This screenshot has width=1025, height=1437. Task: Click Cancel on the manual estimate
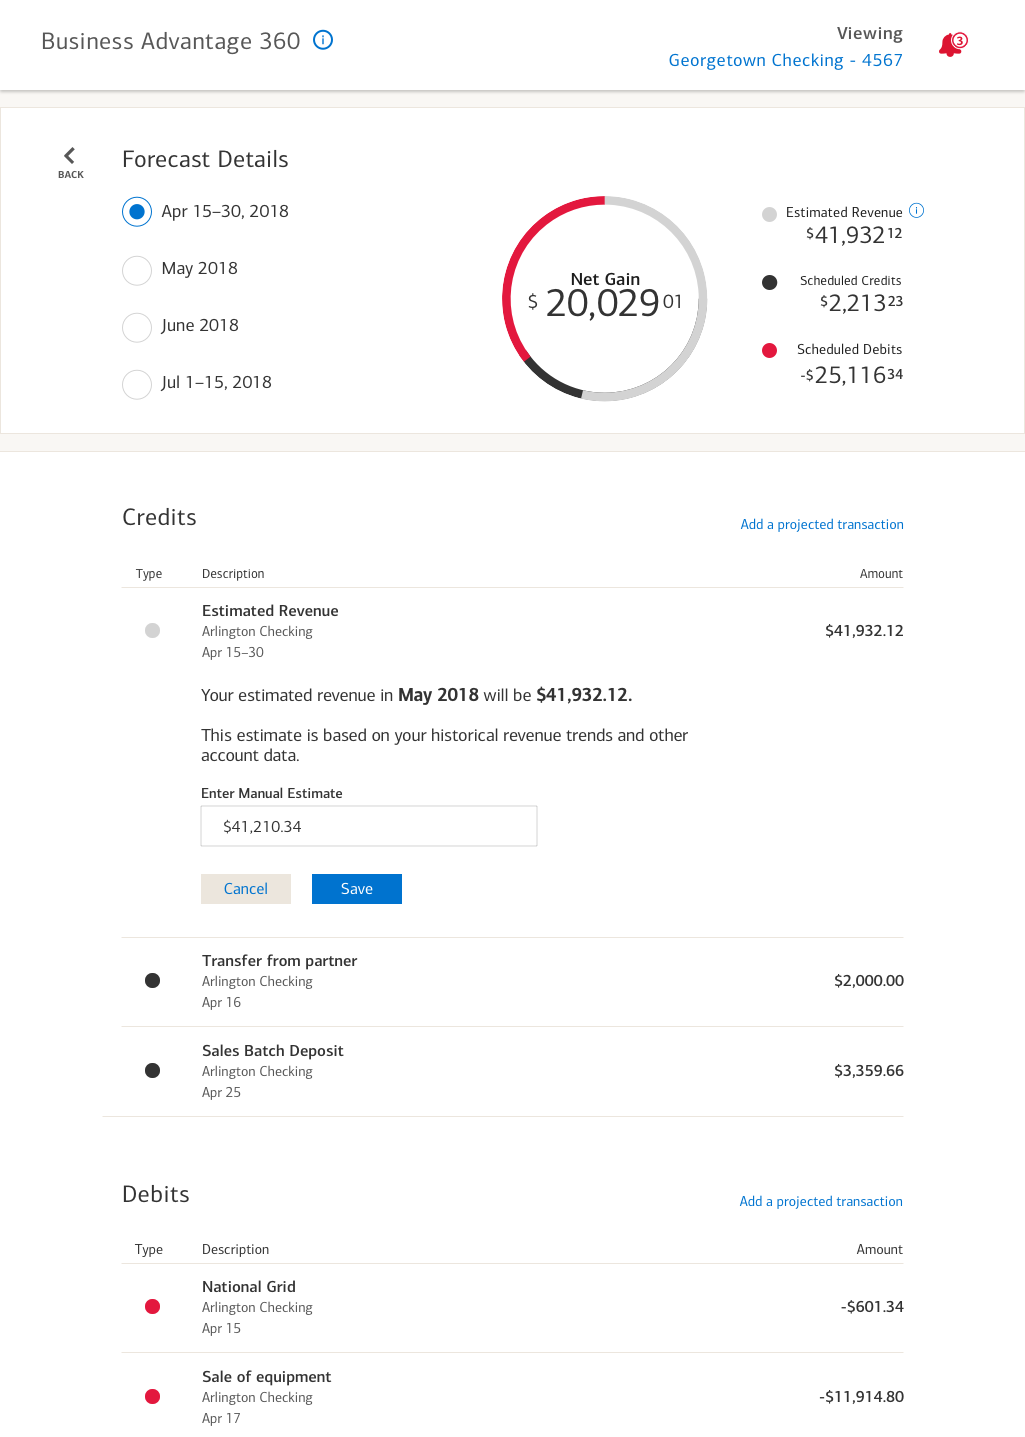pyautogui.click(x=246, y=889)
